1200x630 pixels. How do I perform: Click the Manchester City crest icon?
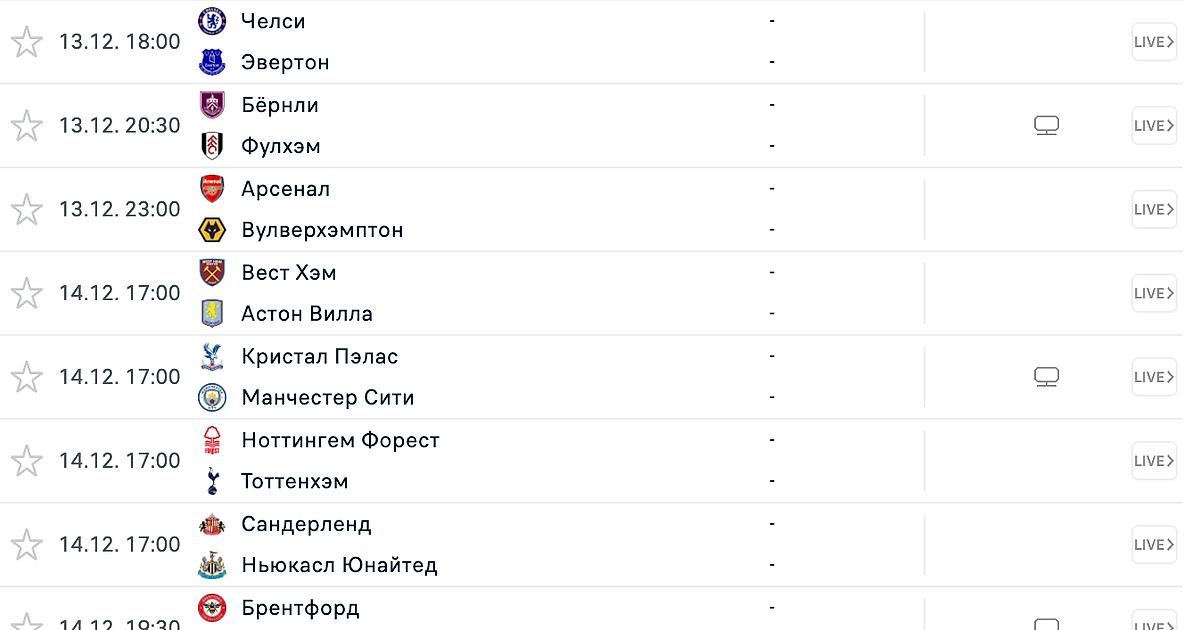coord(212,398)
